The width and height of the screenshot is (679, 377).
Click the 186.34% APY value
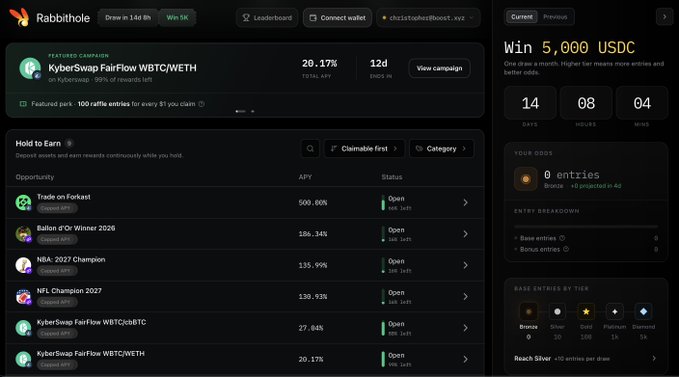click(313, 234)
